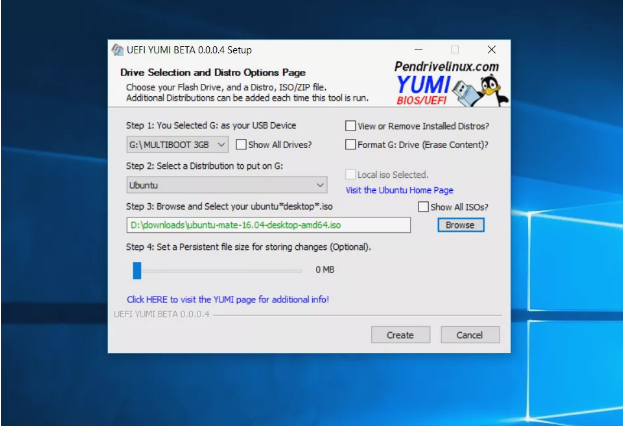623x426 pixels.
Task: Close the YUMI Setup window
Action: 491,50
